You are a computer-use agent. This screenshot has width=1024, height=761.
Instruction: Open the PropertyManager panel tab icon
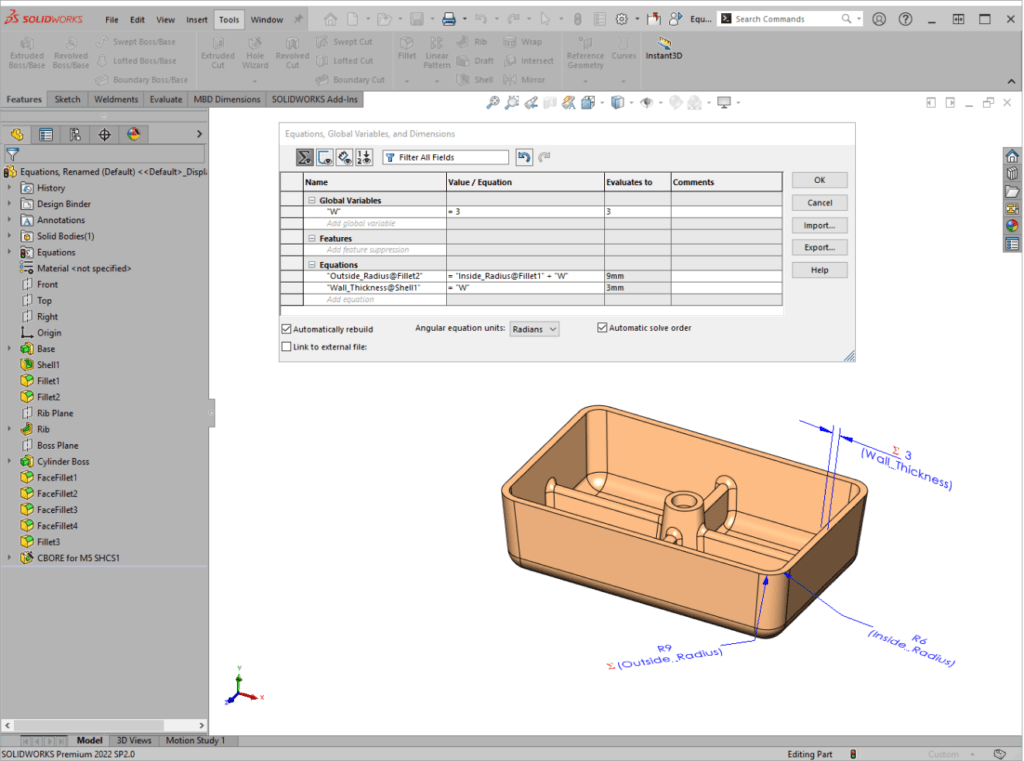pyautogui.click(x=46, y=135)
